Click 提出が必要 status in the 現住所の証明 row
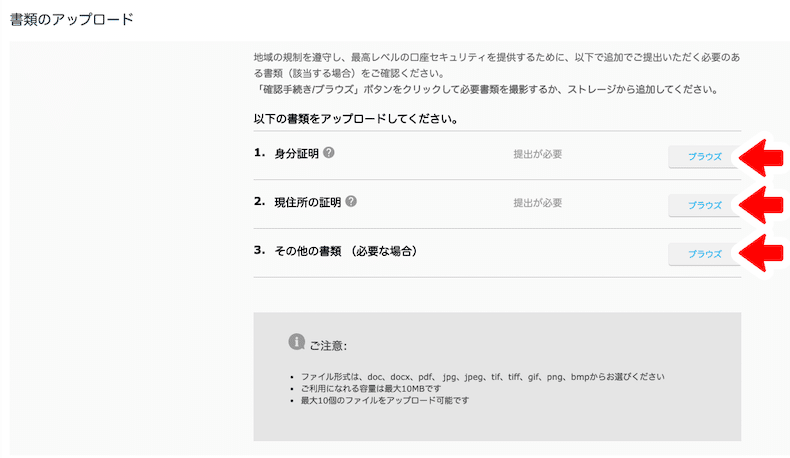 538,202
